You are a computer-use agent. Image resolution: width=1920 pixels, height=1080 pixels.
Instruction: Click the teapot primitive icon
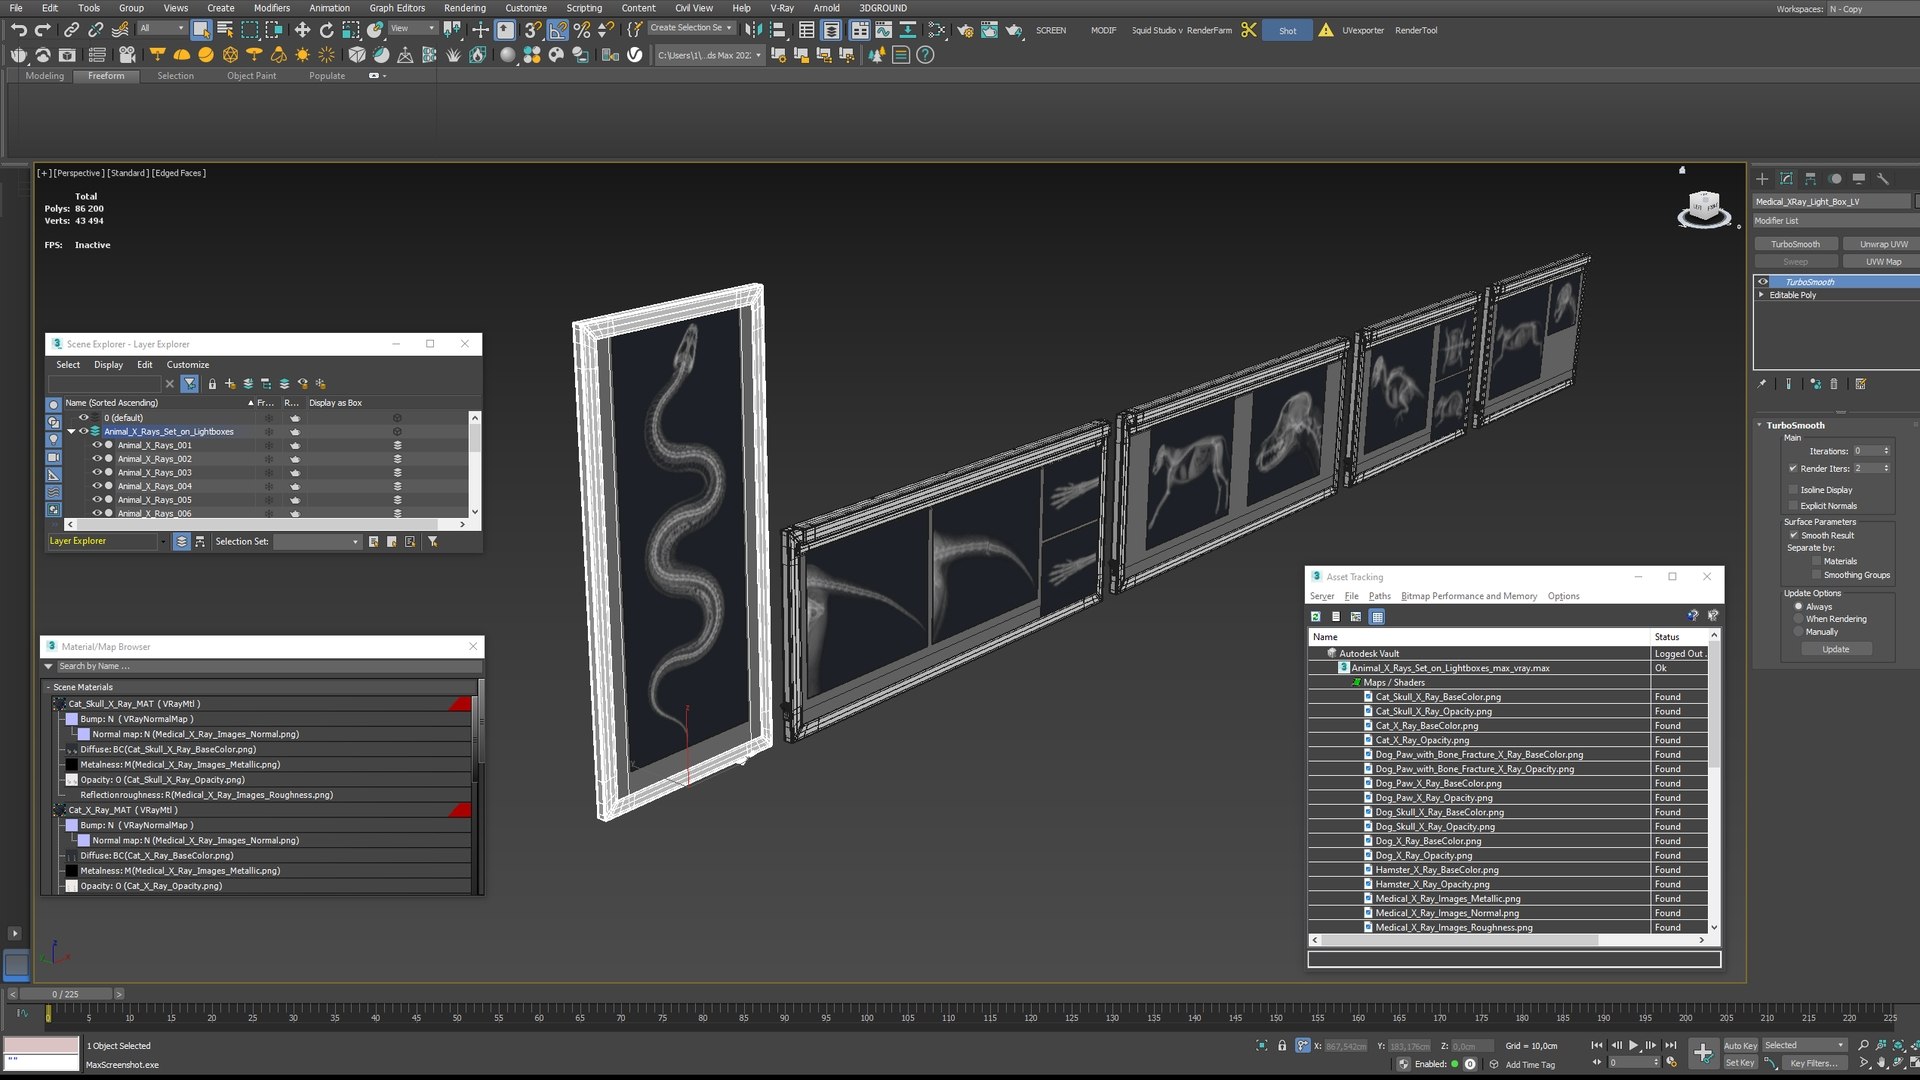click(x=18, y=55)
